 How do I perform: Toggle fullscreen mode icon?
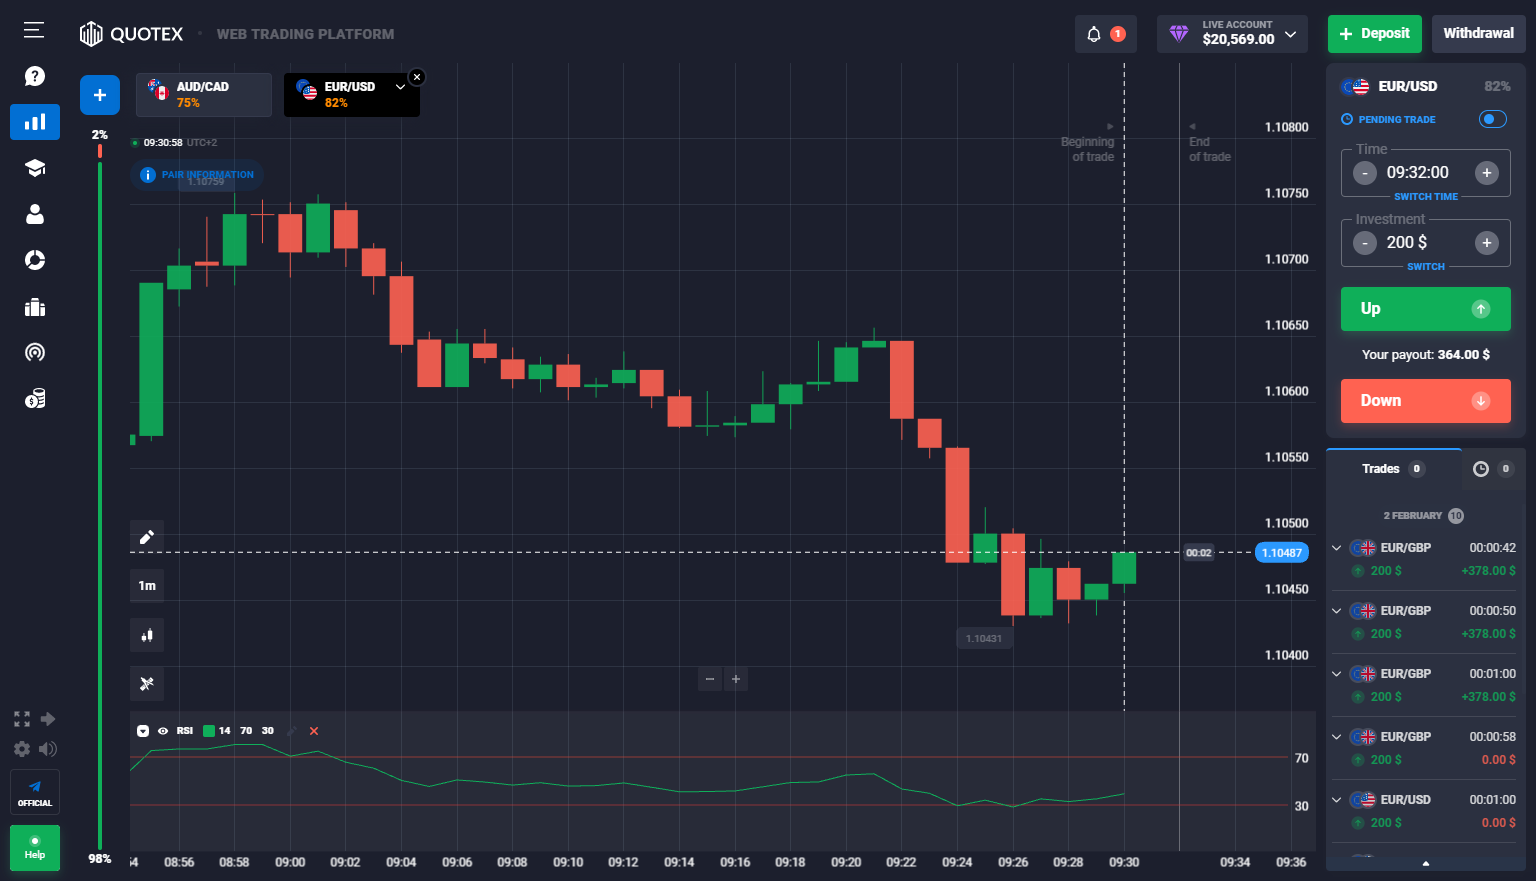click(22, 719)
